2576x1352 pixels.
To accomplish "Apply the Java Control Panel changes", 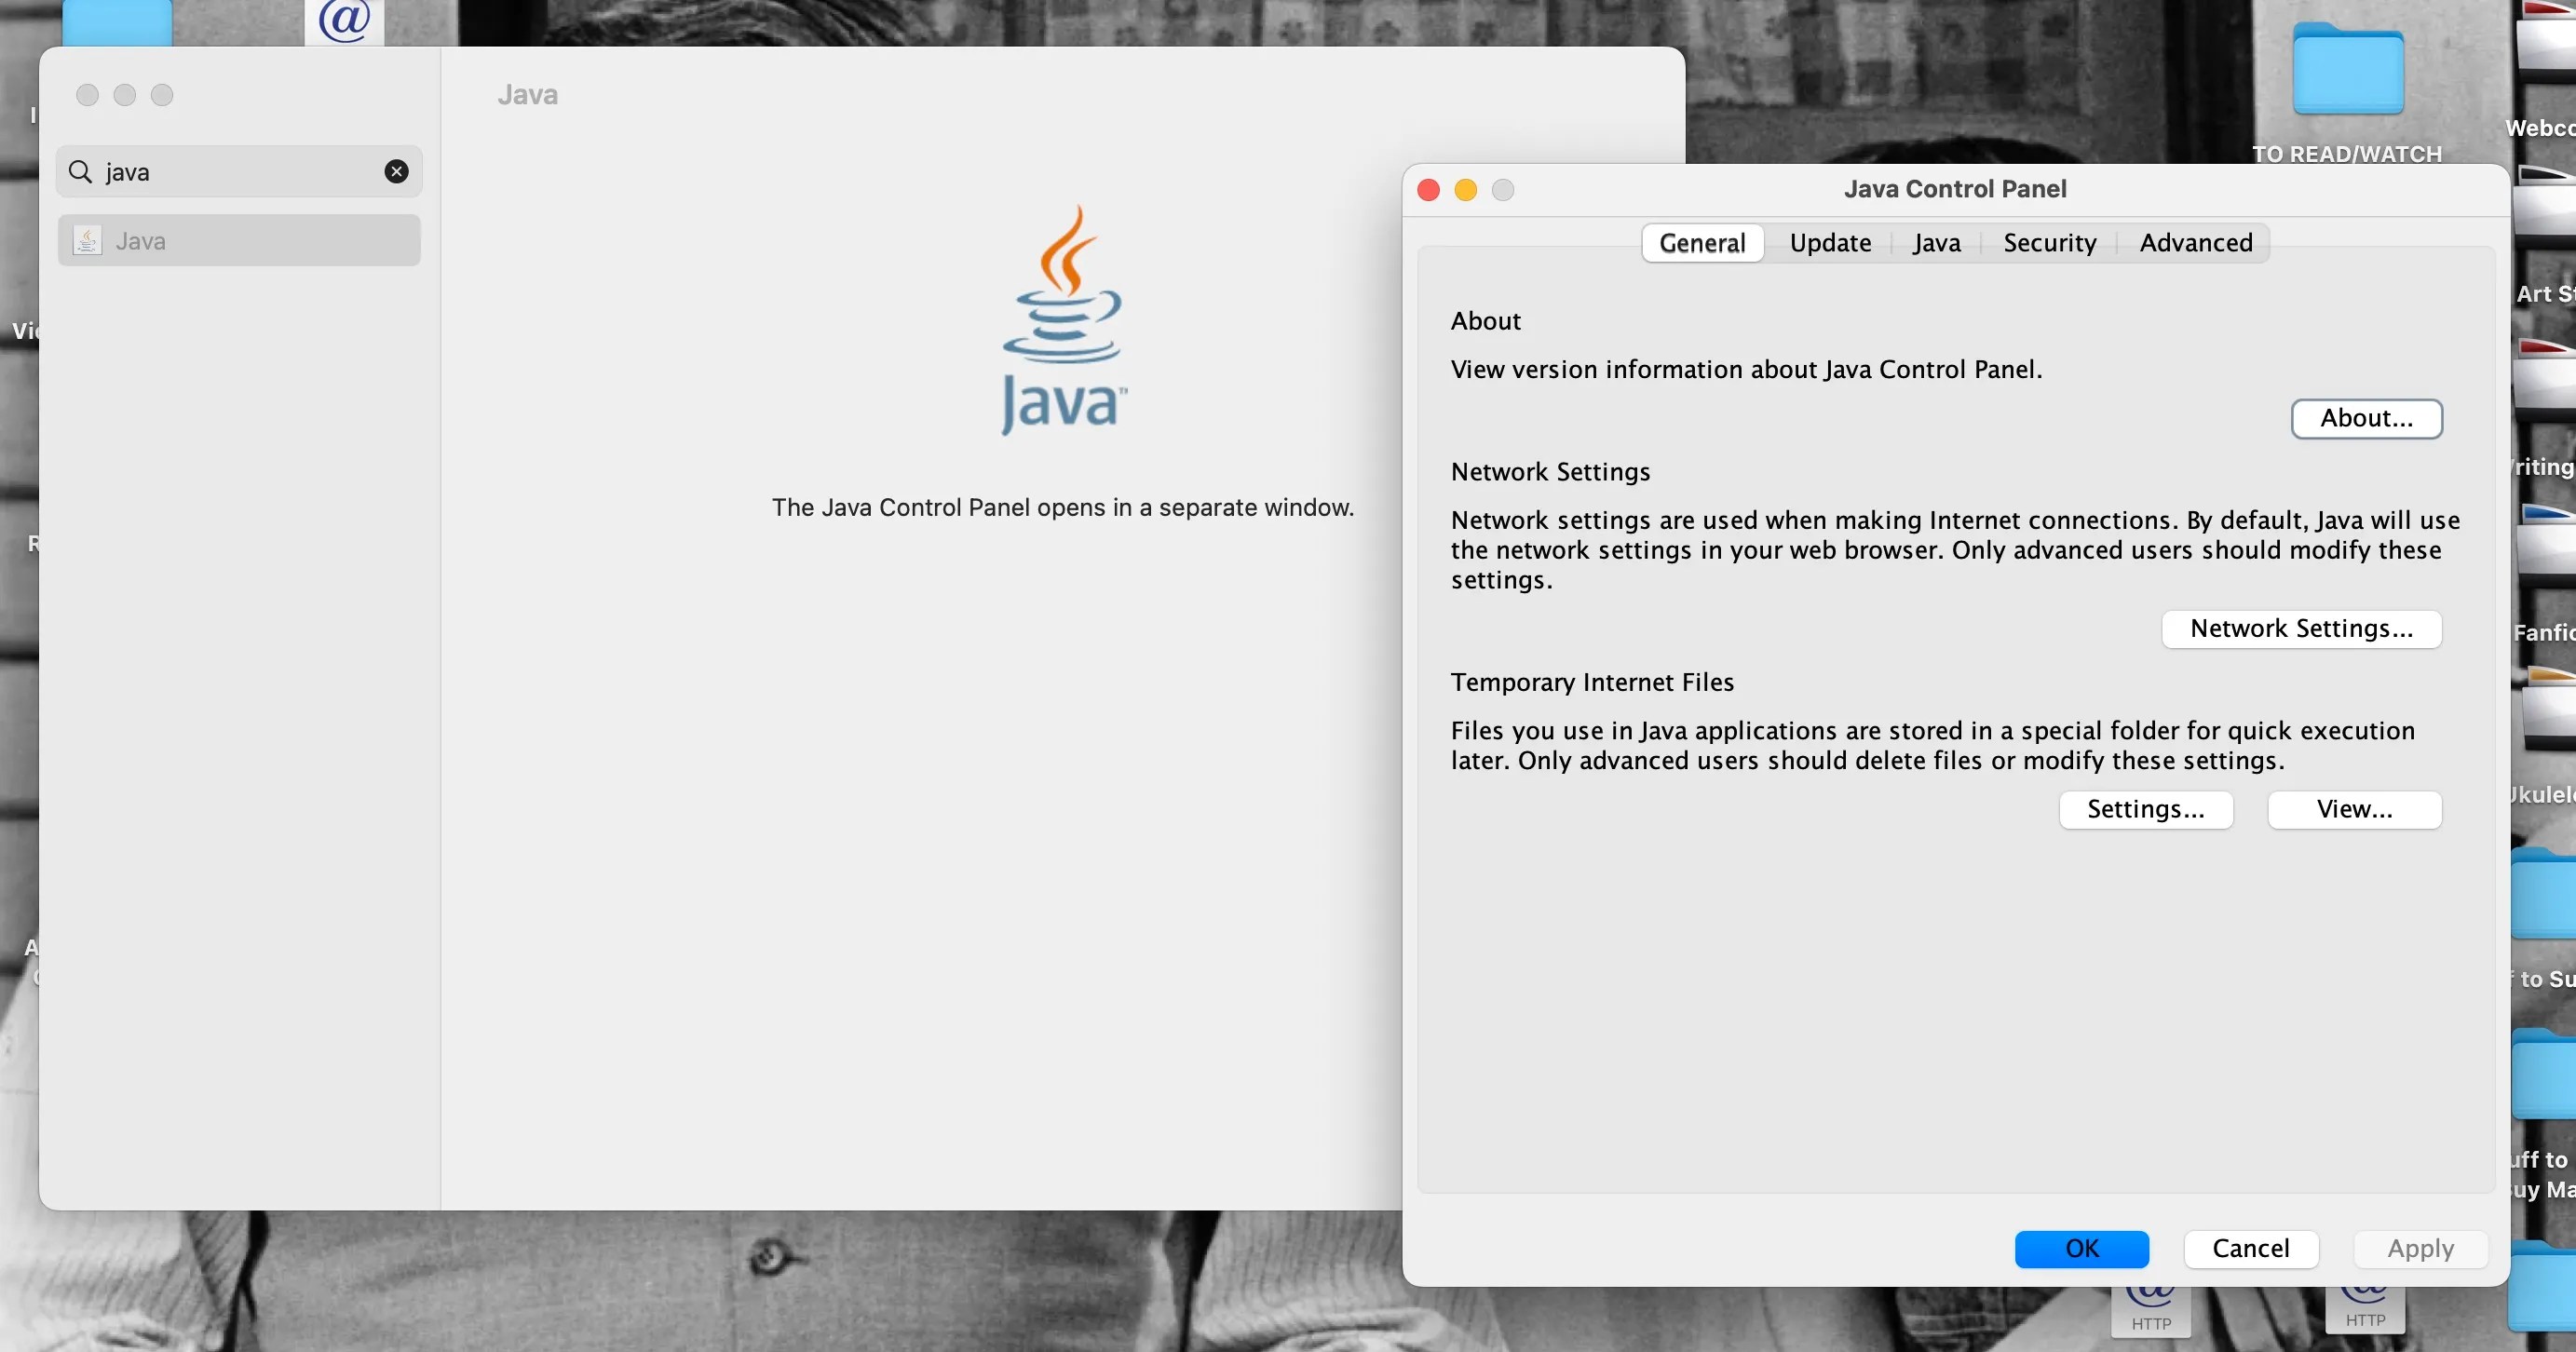I will pyautogui.click(x=2420, y=1248).
